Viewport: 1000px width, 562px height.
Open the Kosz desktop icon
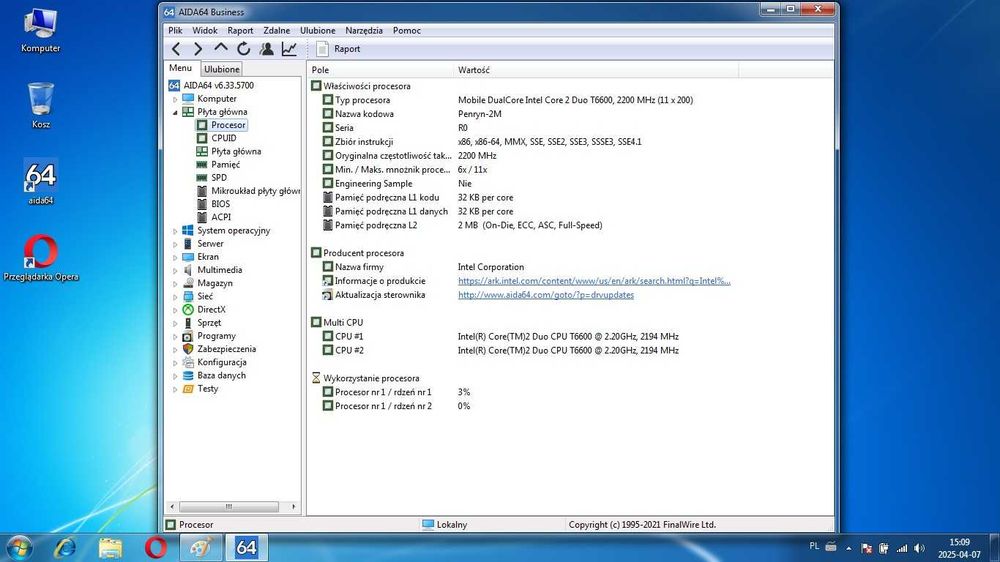(x=41, y=106)
